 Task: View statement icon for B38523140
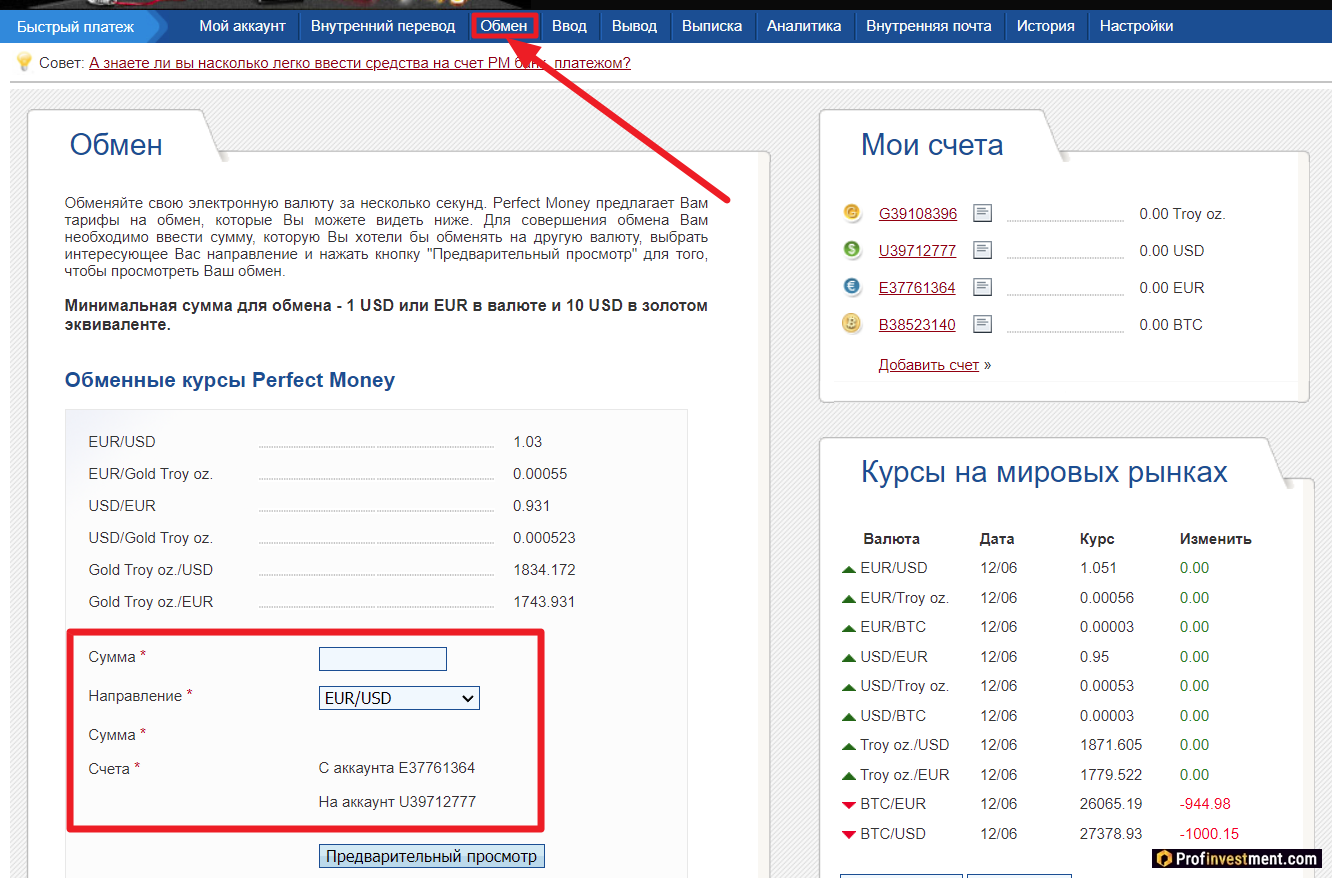pos(983,324)
